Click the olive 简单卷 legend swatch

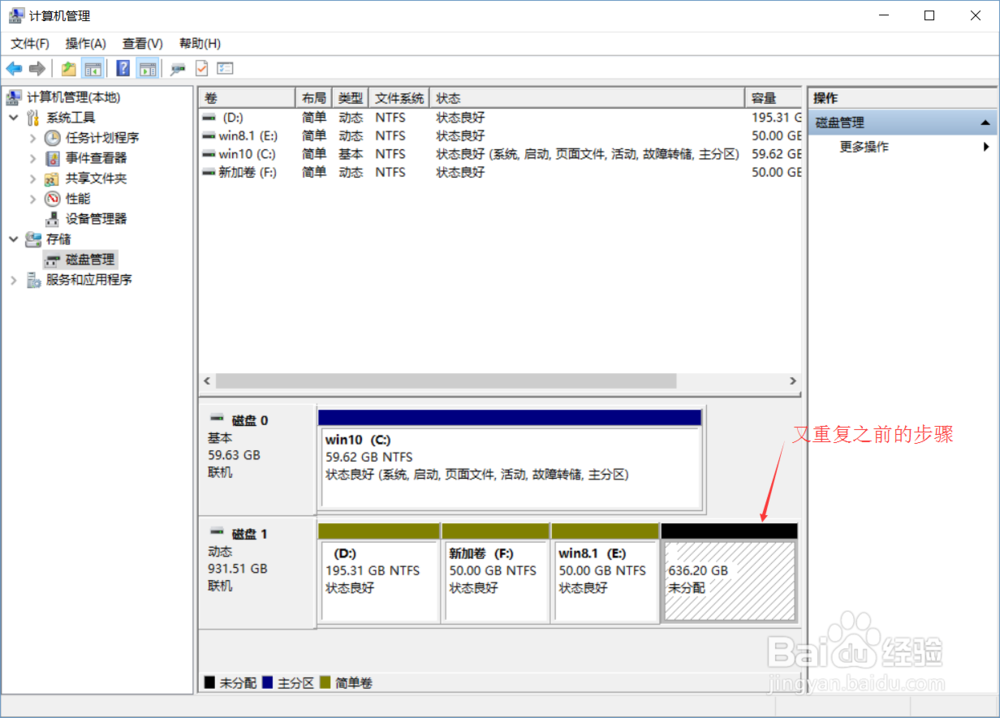point(325,682)
